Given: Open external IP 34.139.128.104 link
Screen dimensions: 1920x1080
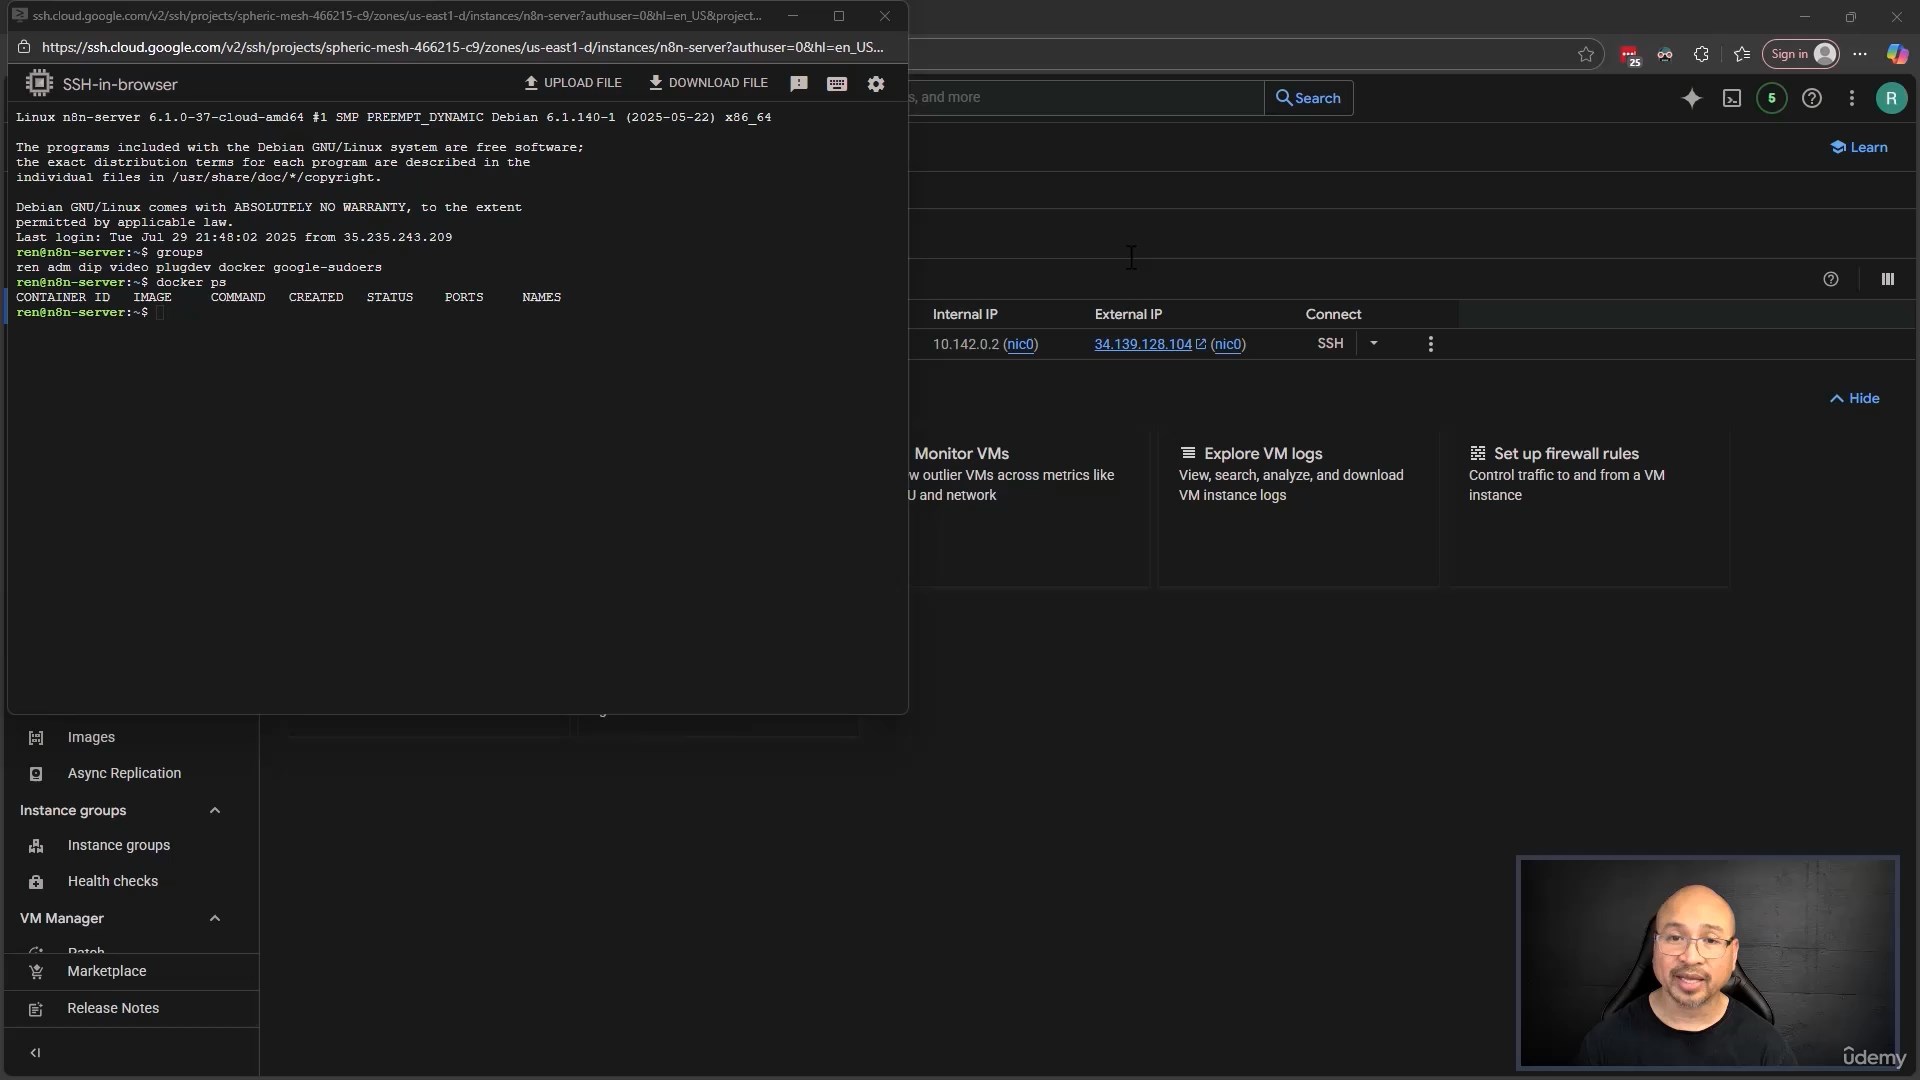Looking at the screenshot, I should point(1143,344).
